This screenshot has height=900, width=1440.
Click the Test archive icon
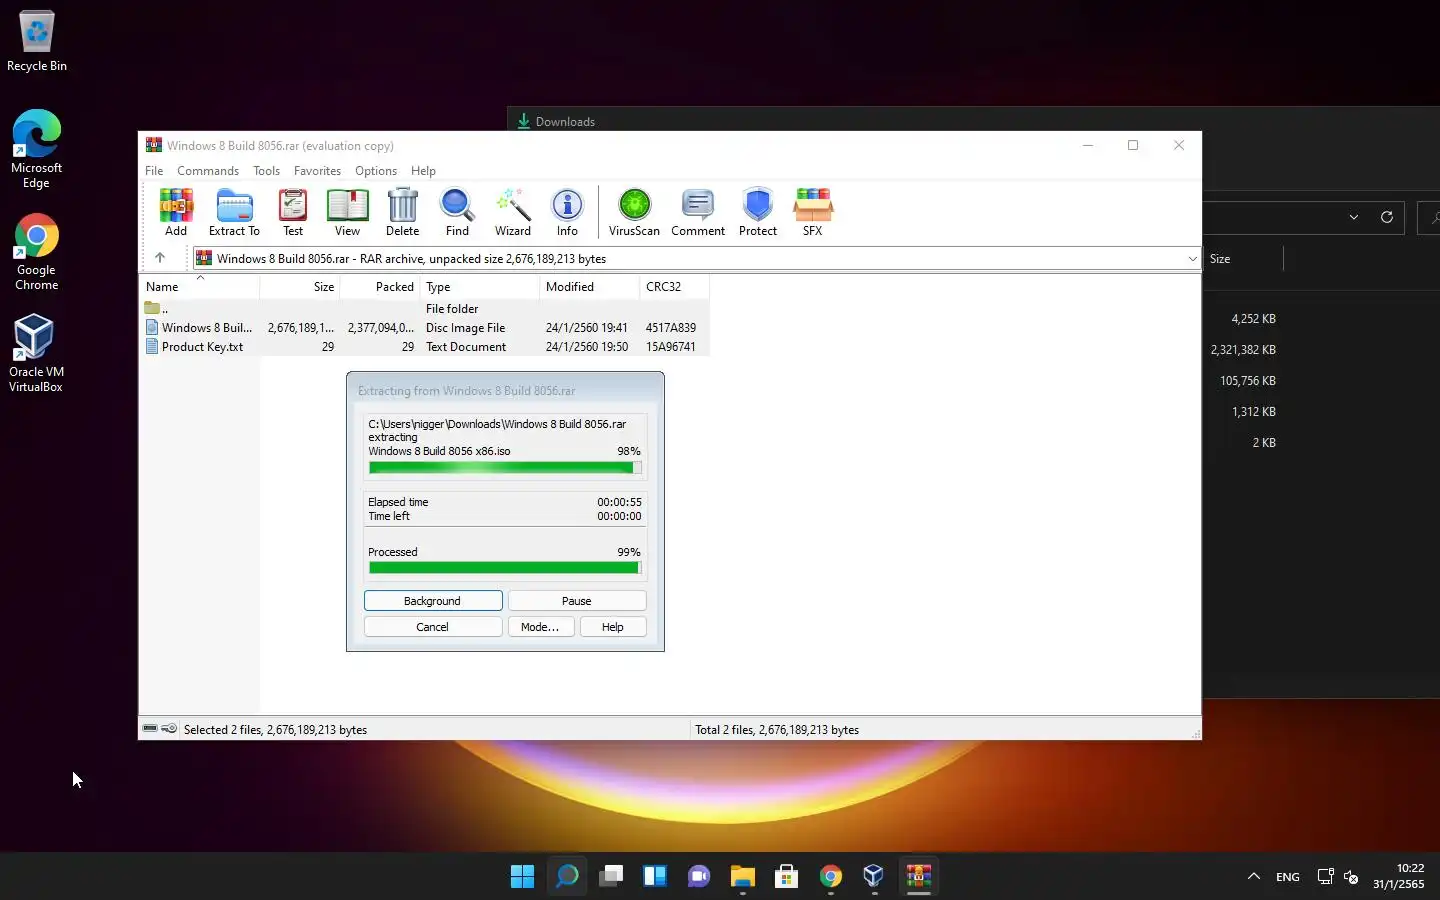[293, 212]
